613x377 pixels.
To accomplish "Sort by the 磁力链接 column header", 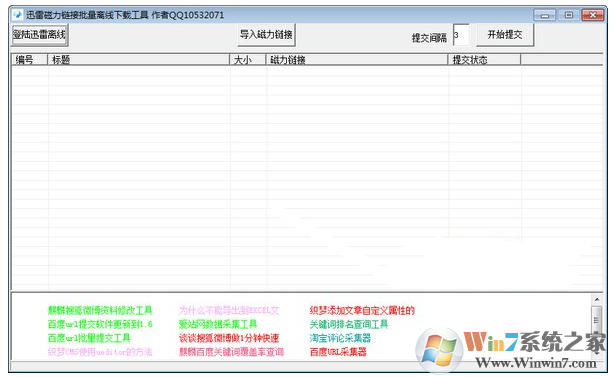I will coord(357,60).
